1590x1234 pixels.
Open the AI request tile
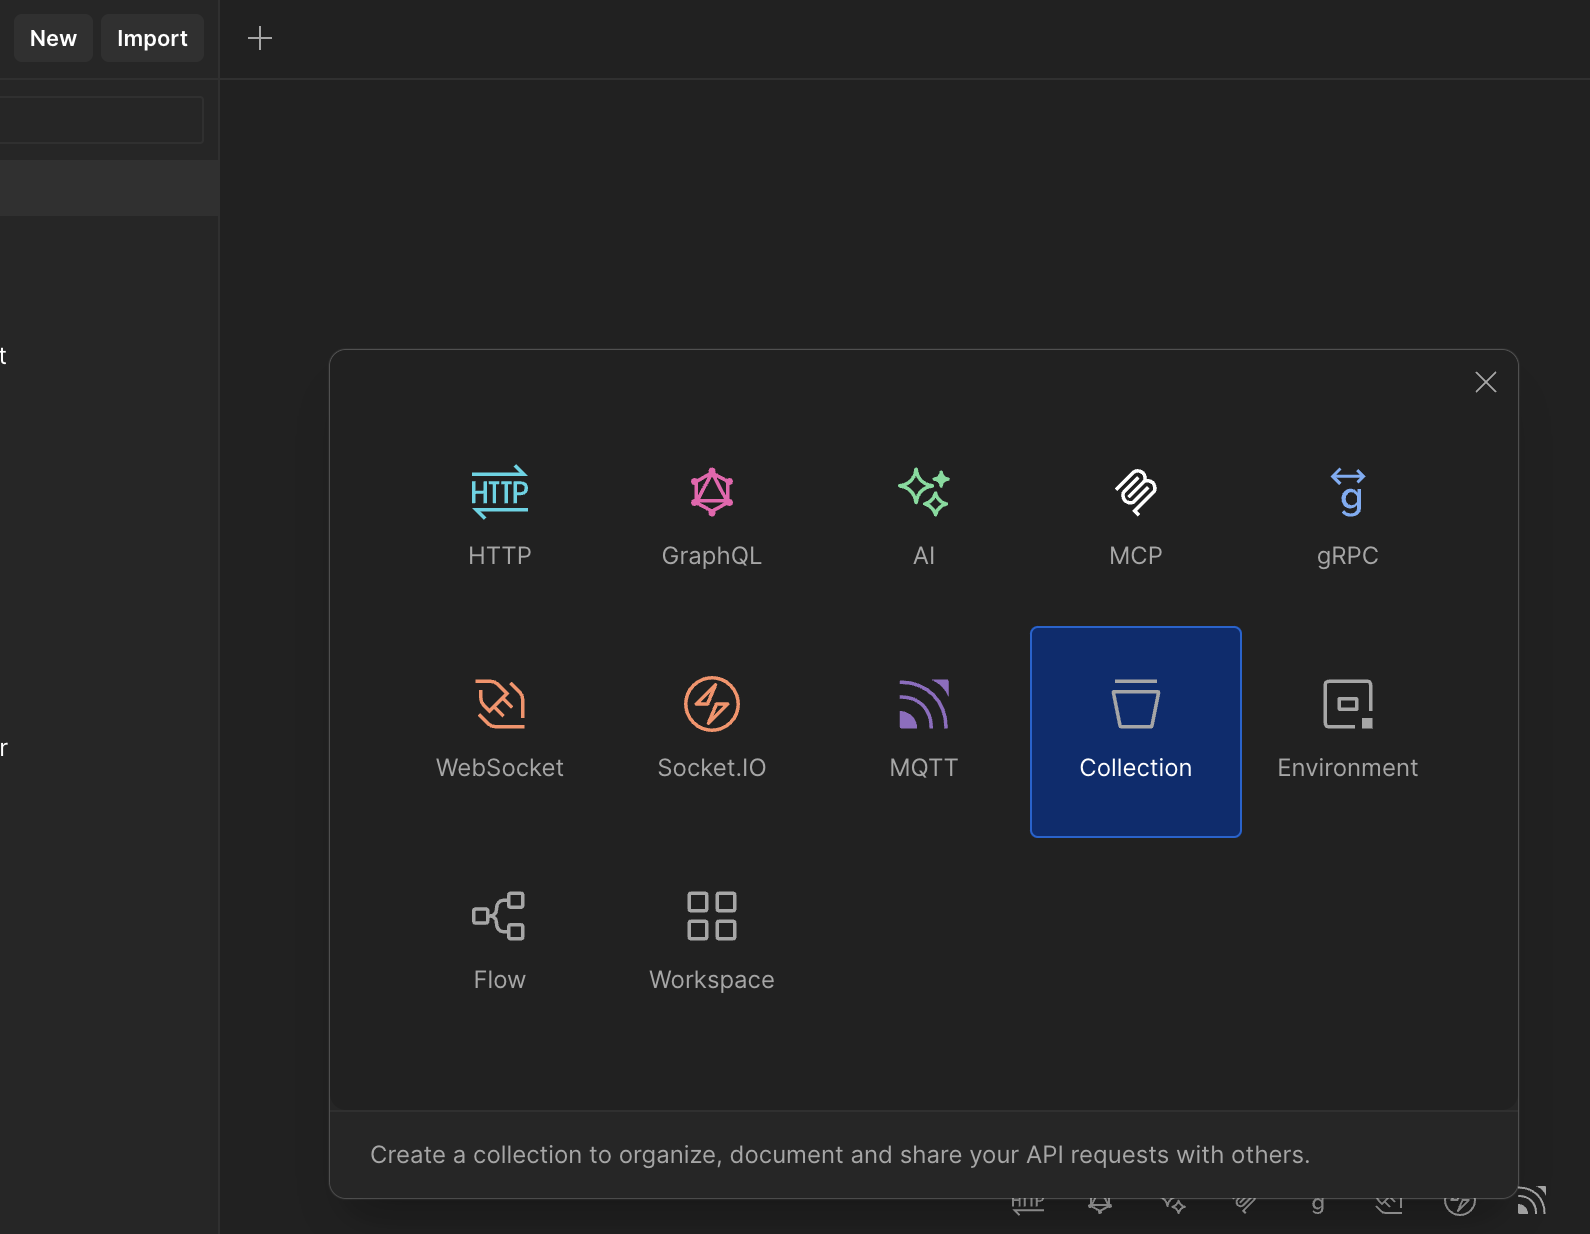(924, 520)
